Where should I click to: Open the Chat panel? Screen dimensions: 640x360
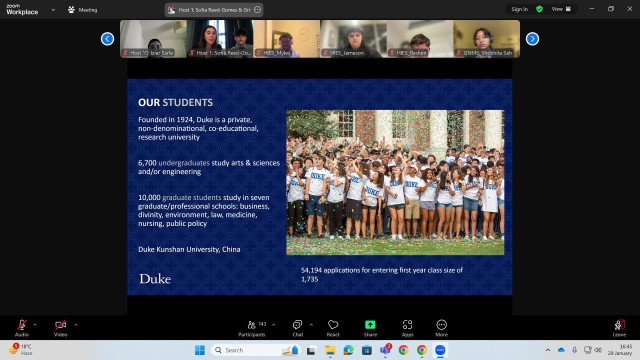tap(298, 328)
